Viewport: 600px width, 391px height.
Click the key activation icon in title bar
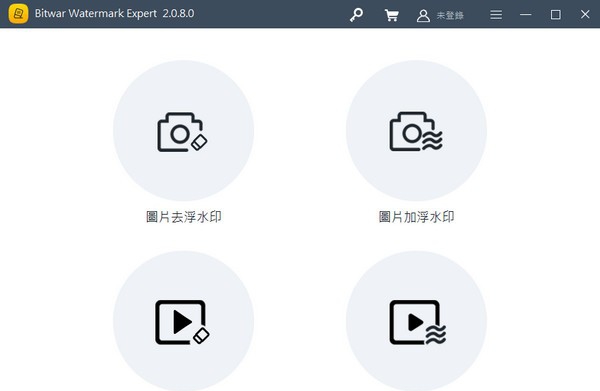tap(356, 15)
